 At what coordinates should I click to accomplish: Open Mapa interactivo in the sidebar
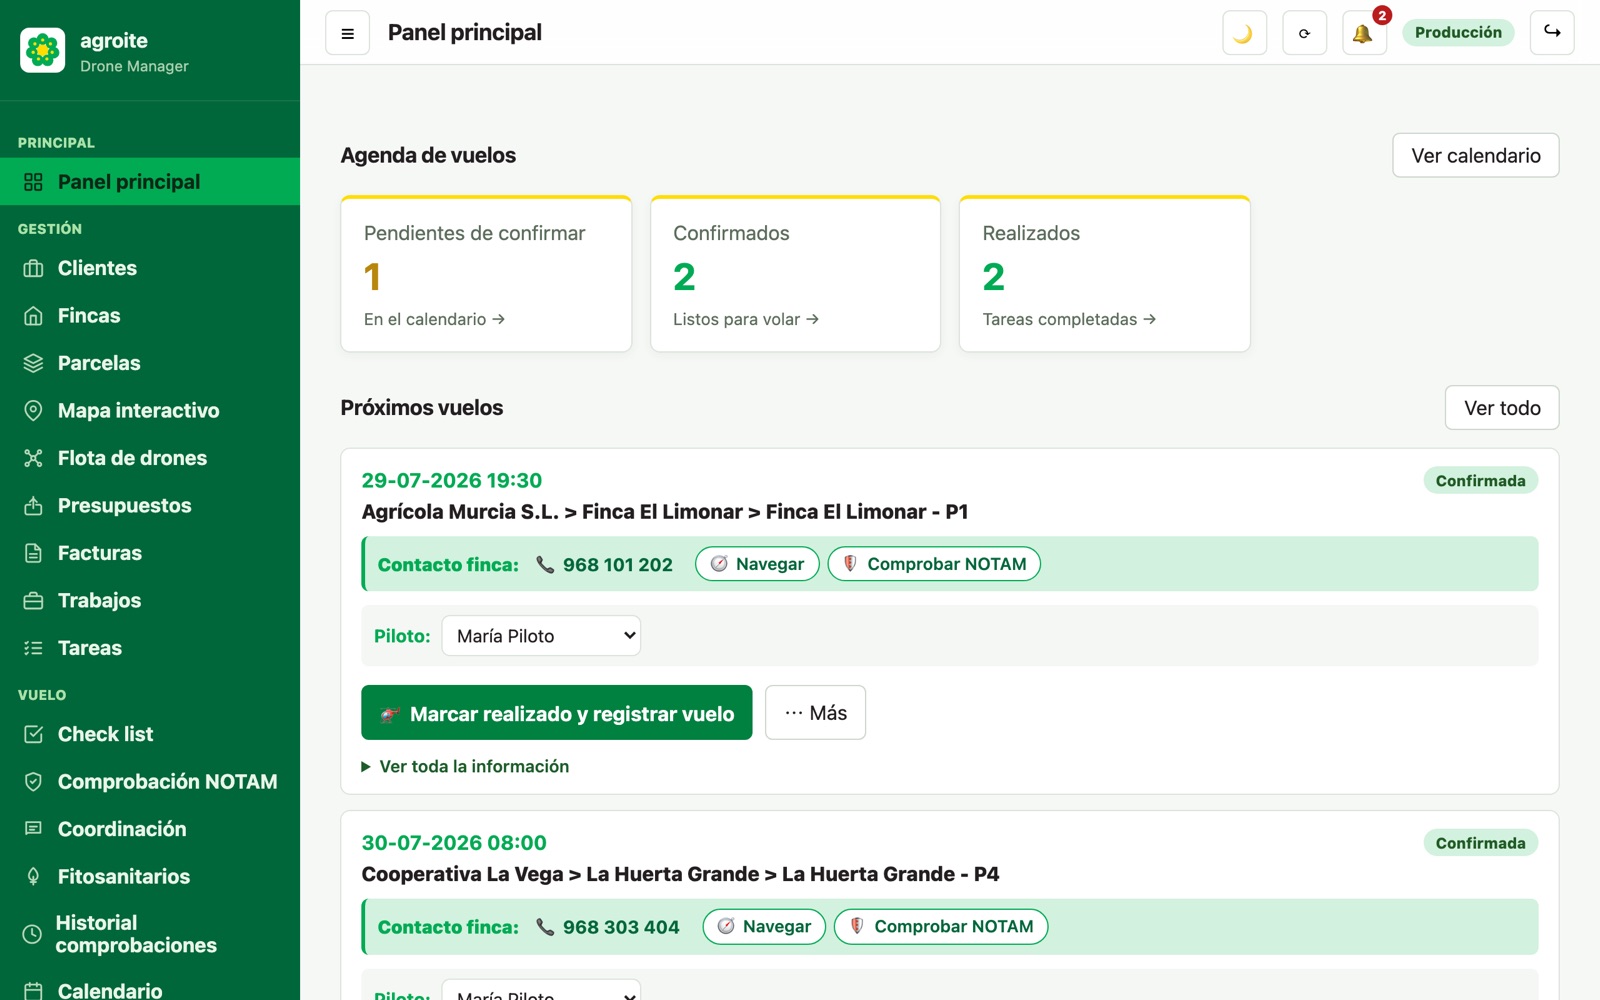(150, 411)
